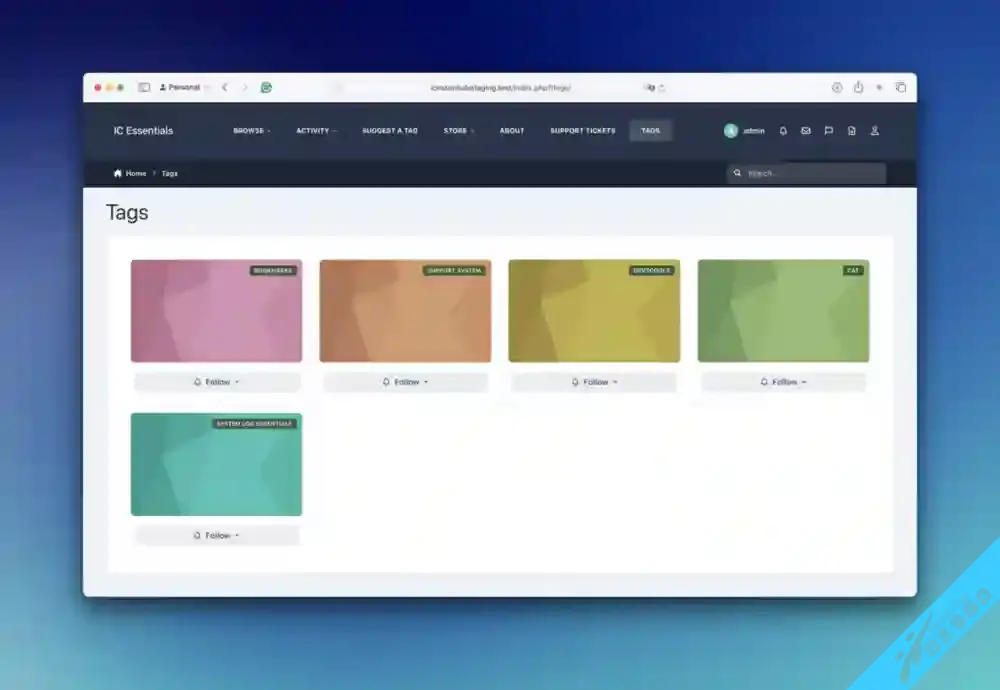The image size is (1000, 690).
Task: Open the messages envelope icon
Action: (x=806, y=131)
